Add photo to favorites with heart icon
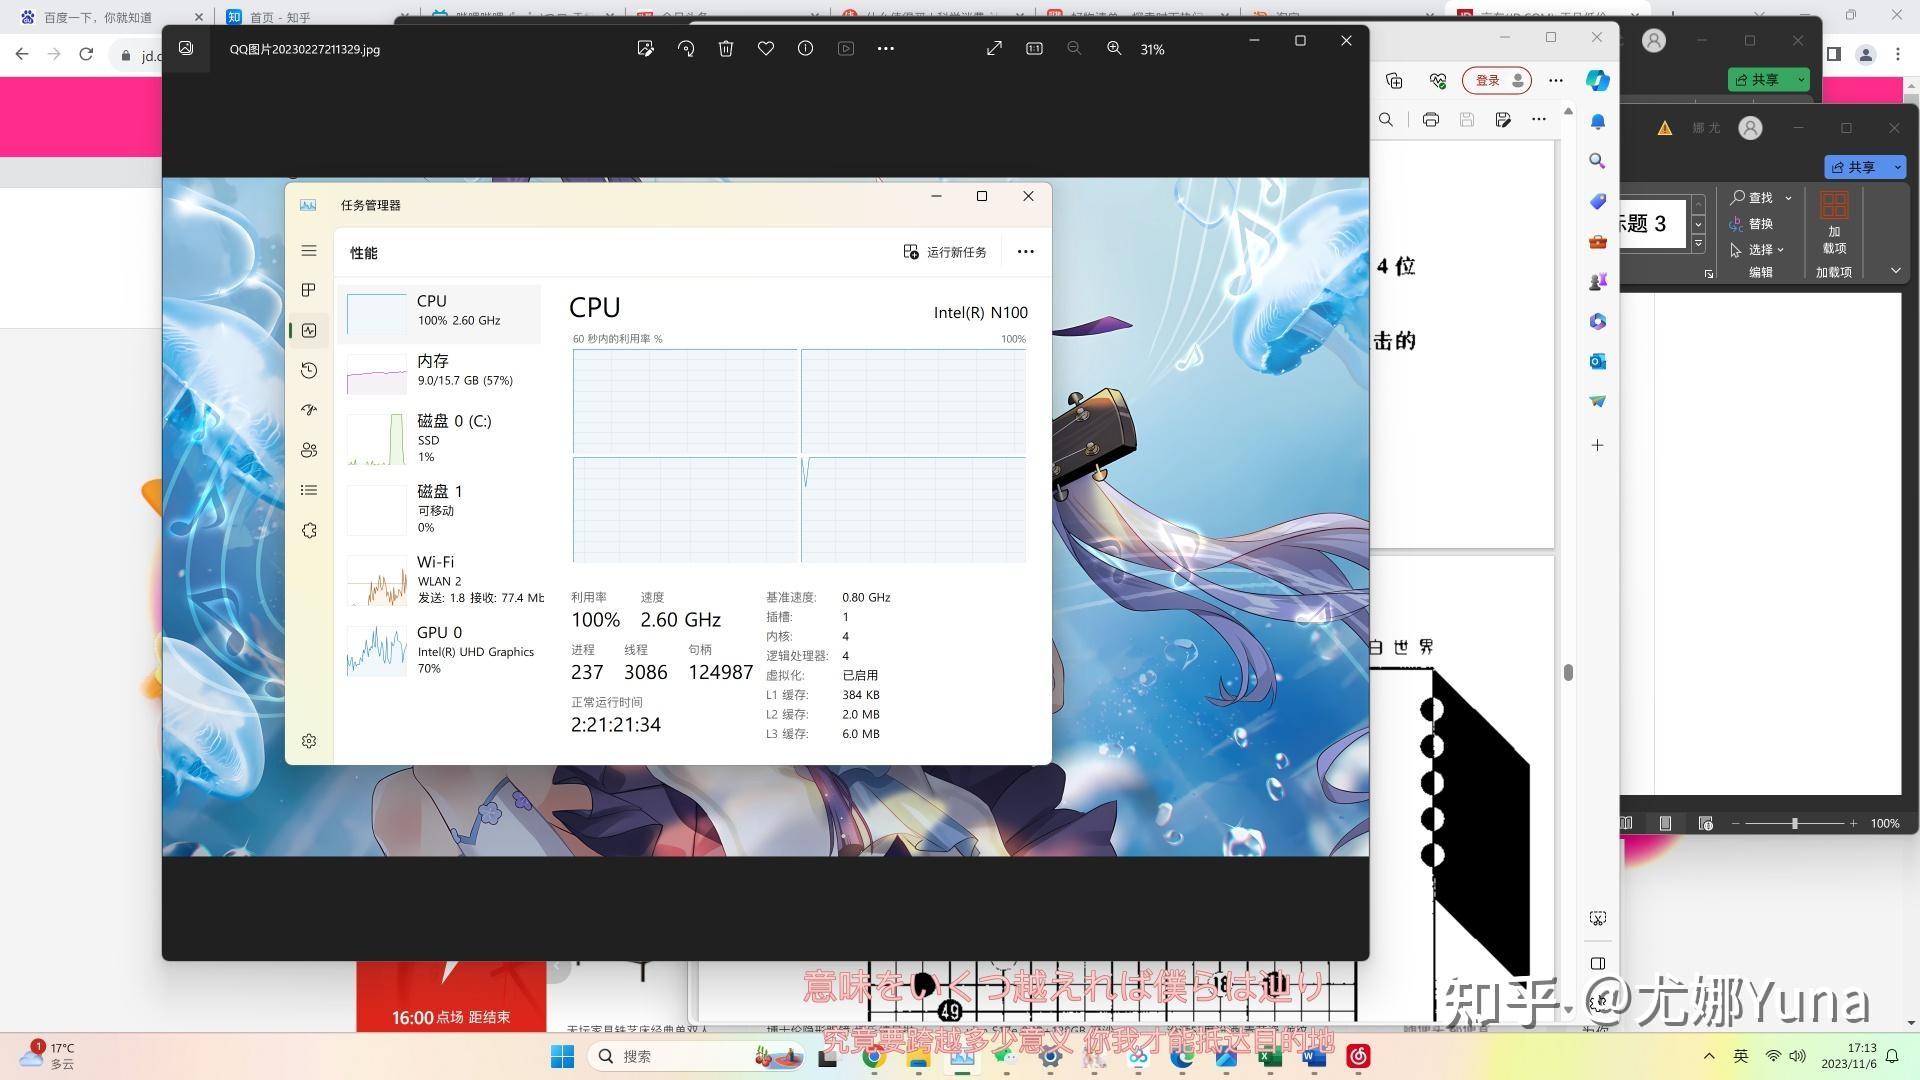 pos(765,48)
